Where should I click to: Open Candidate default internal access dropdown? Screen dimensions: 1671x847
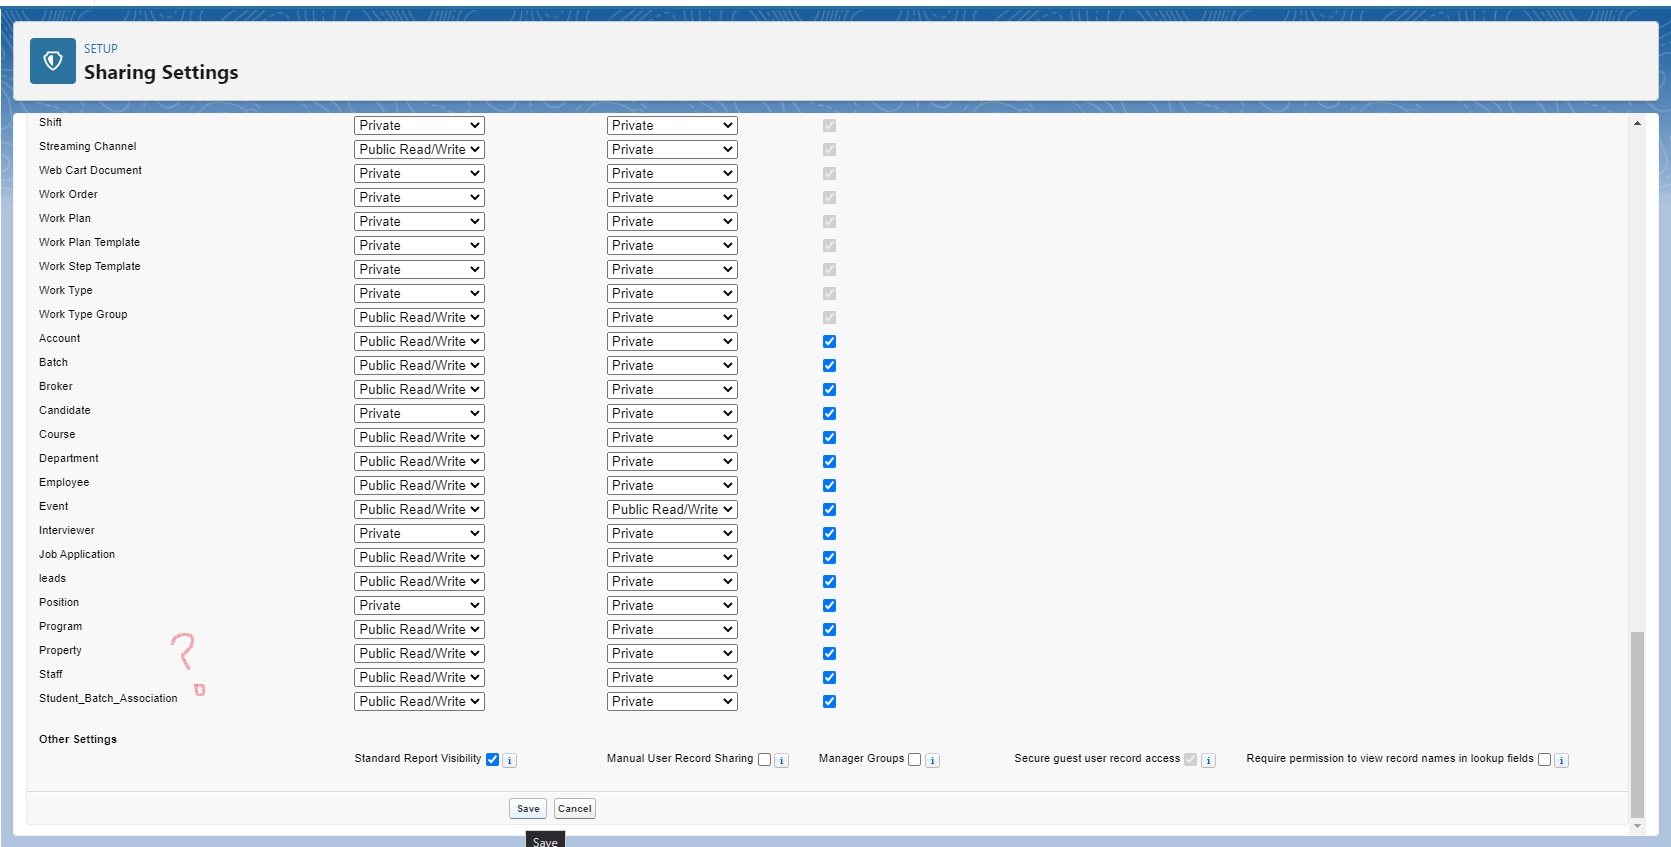[419, 413]
